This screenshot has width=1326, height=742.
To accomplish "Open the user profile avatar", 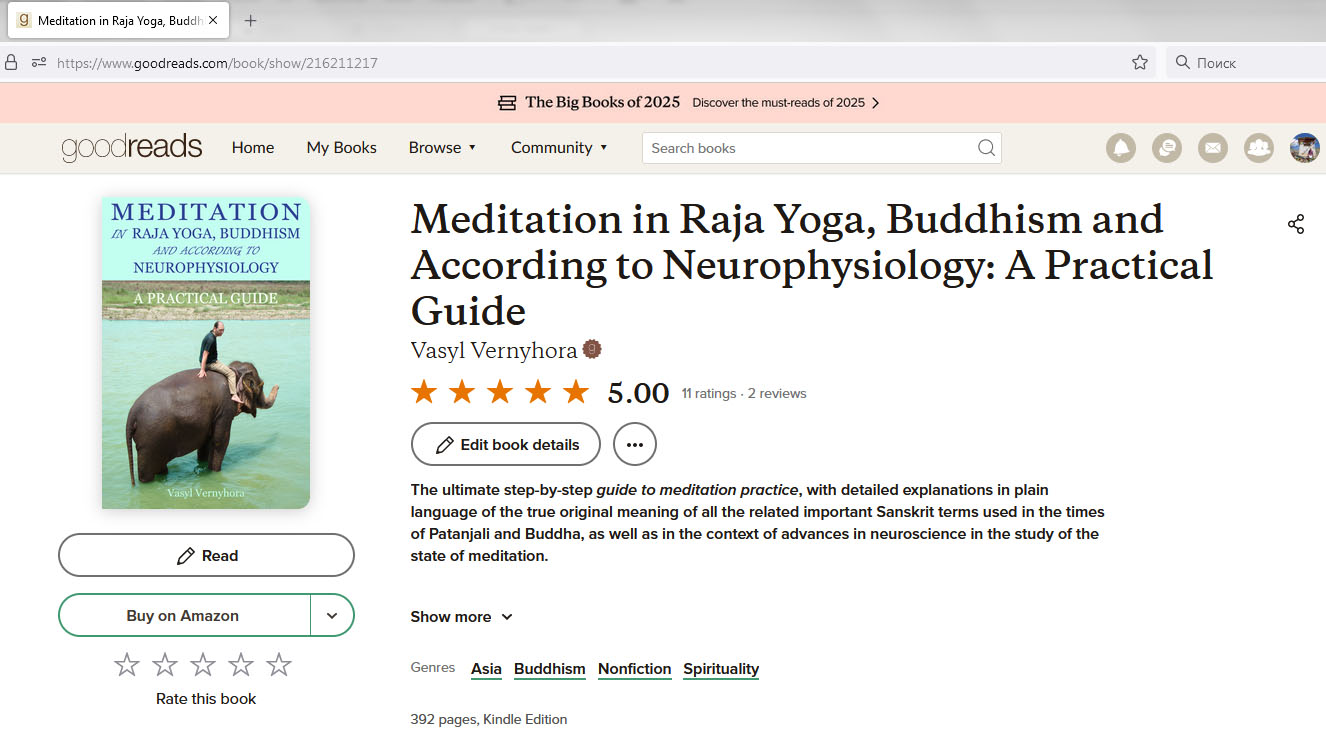I will tap(1305, 148).
